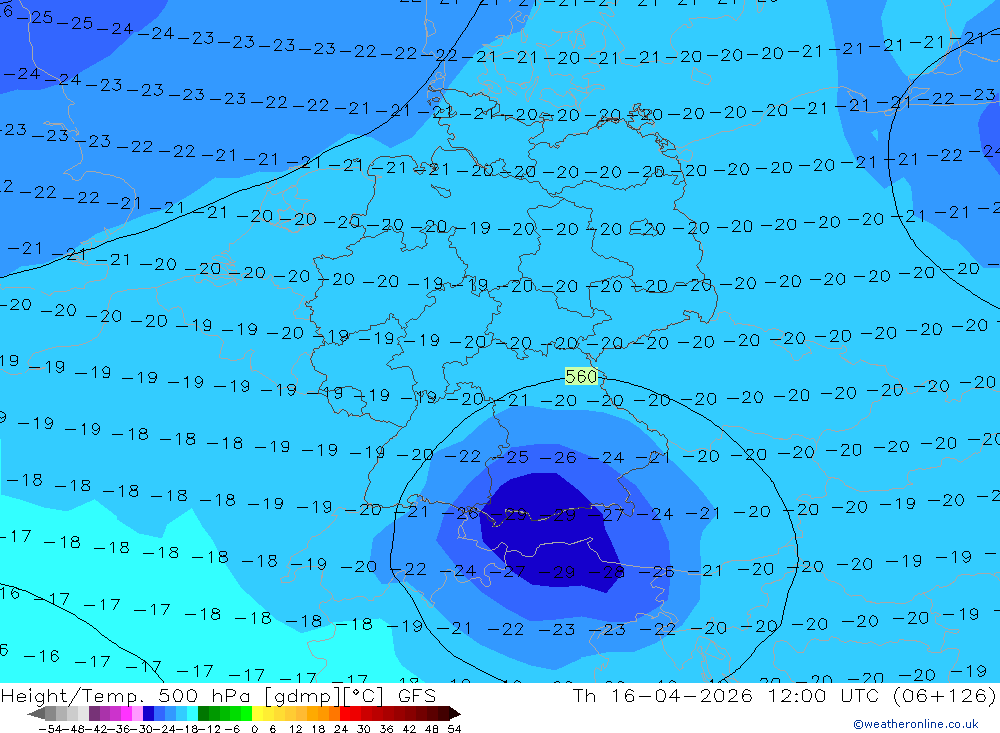Viewport: 1000px width, 733px height.
Task: Click the '0' color scale label
Action: tap(254, 729)
